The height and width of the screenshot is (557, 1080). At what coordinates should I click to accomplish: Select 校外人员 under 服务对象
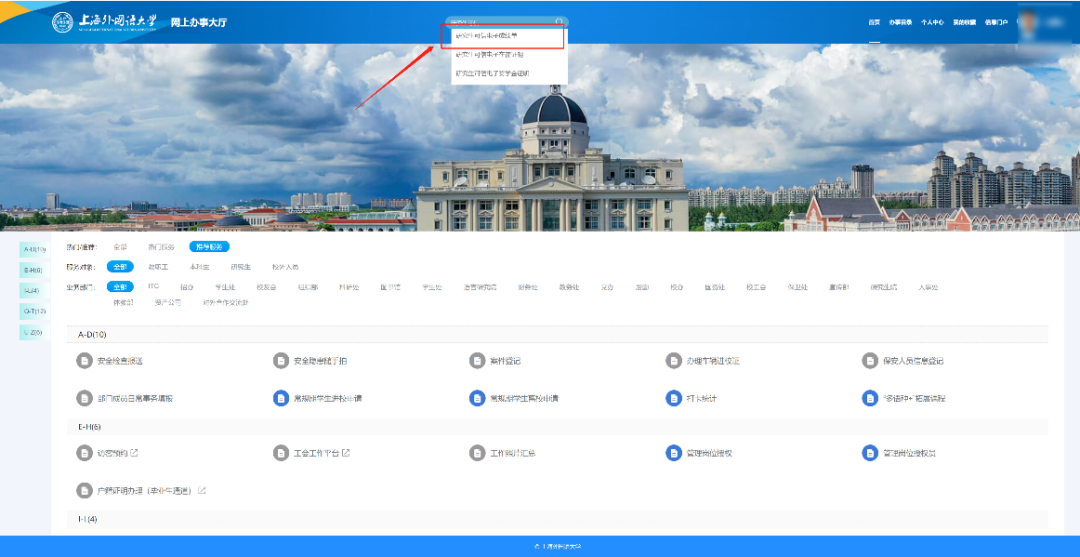click(285, 266)
